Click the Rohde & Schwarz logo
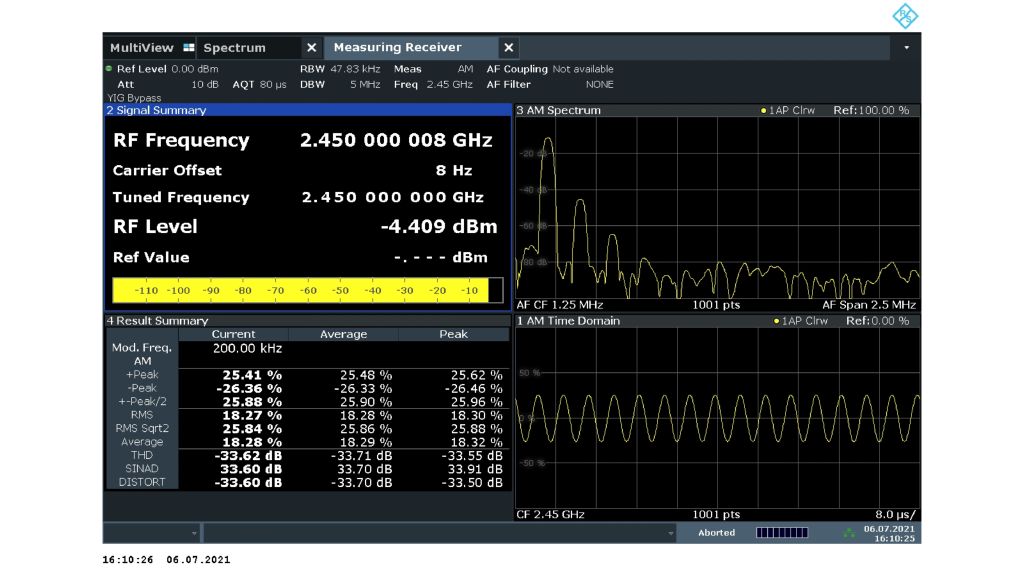Screen dimensions: 1024x576 pyautogui.click(x=904, y=16)
